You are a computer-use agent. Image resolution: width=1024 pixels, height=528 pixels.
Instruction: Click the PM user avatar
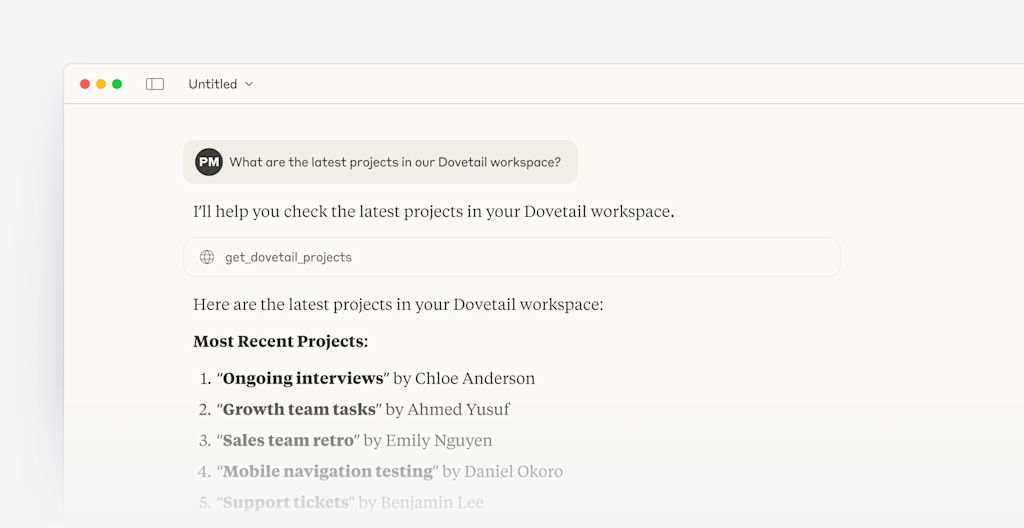[209, 162]
